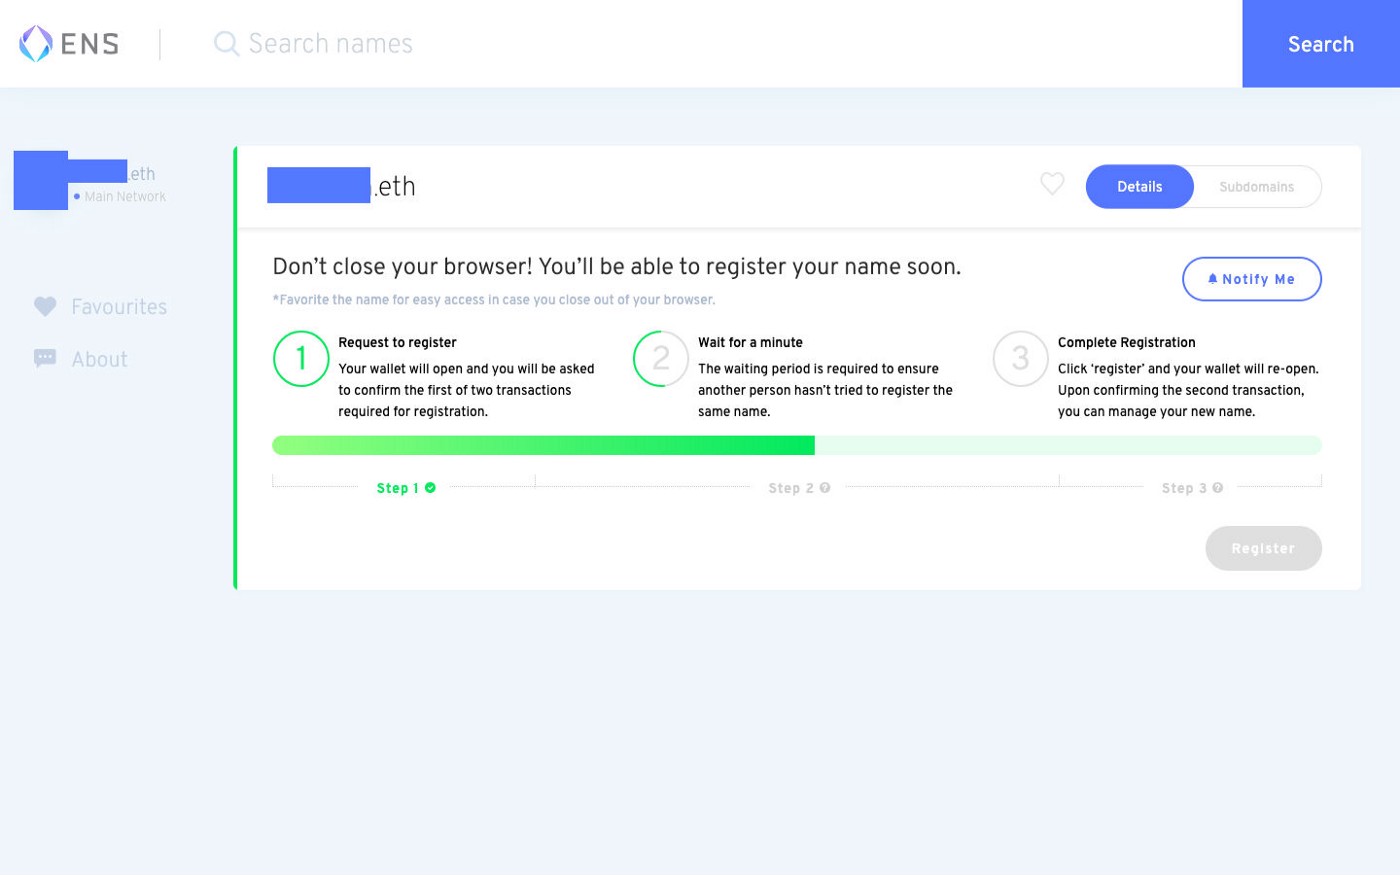Viewport: 1400px width, 875px height.
Task: Click the ENS logo
Action: [x=66, y=43]
